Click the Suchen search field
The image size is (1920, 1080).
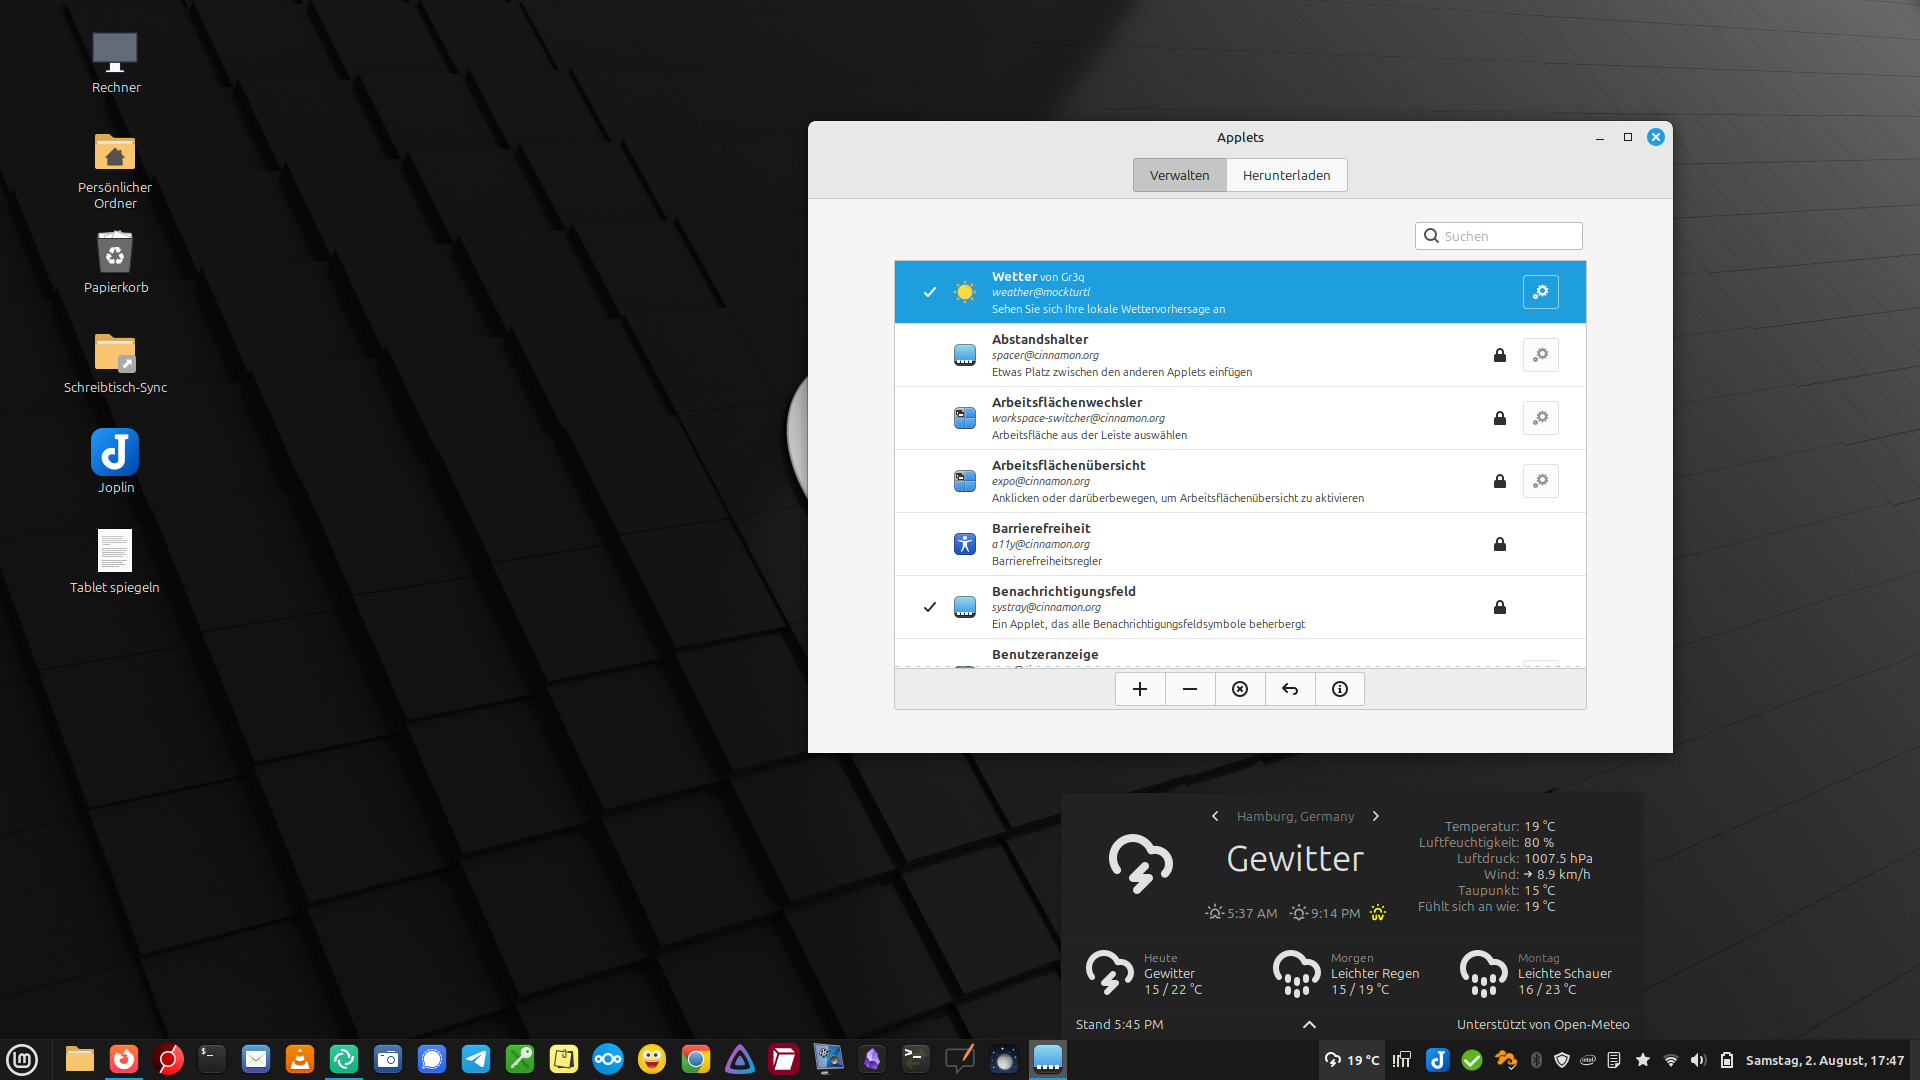click(1498, 236)
